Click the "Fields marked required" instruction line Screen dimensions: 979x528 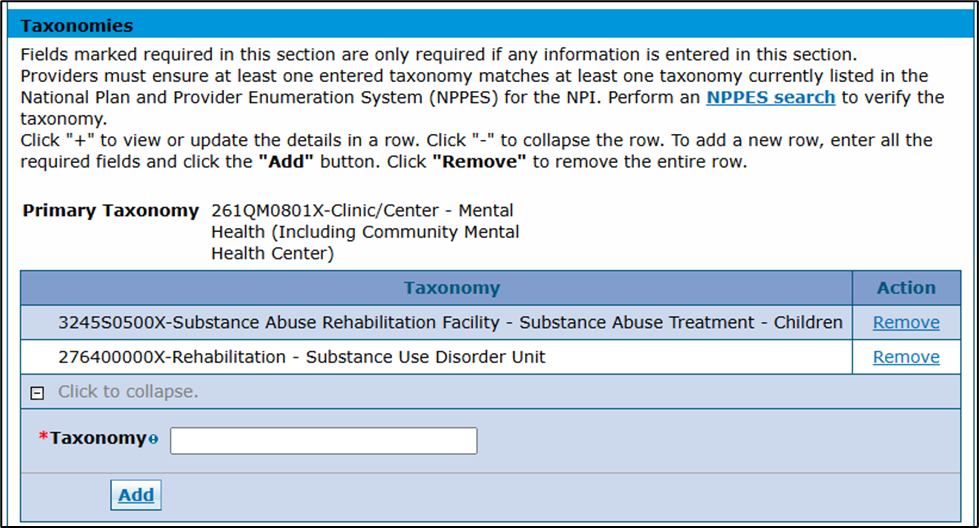pyautogui.click(x=439, y=54)
